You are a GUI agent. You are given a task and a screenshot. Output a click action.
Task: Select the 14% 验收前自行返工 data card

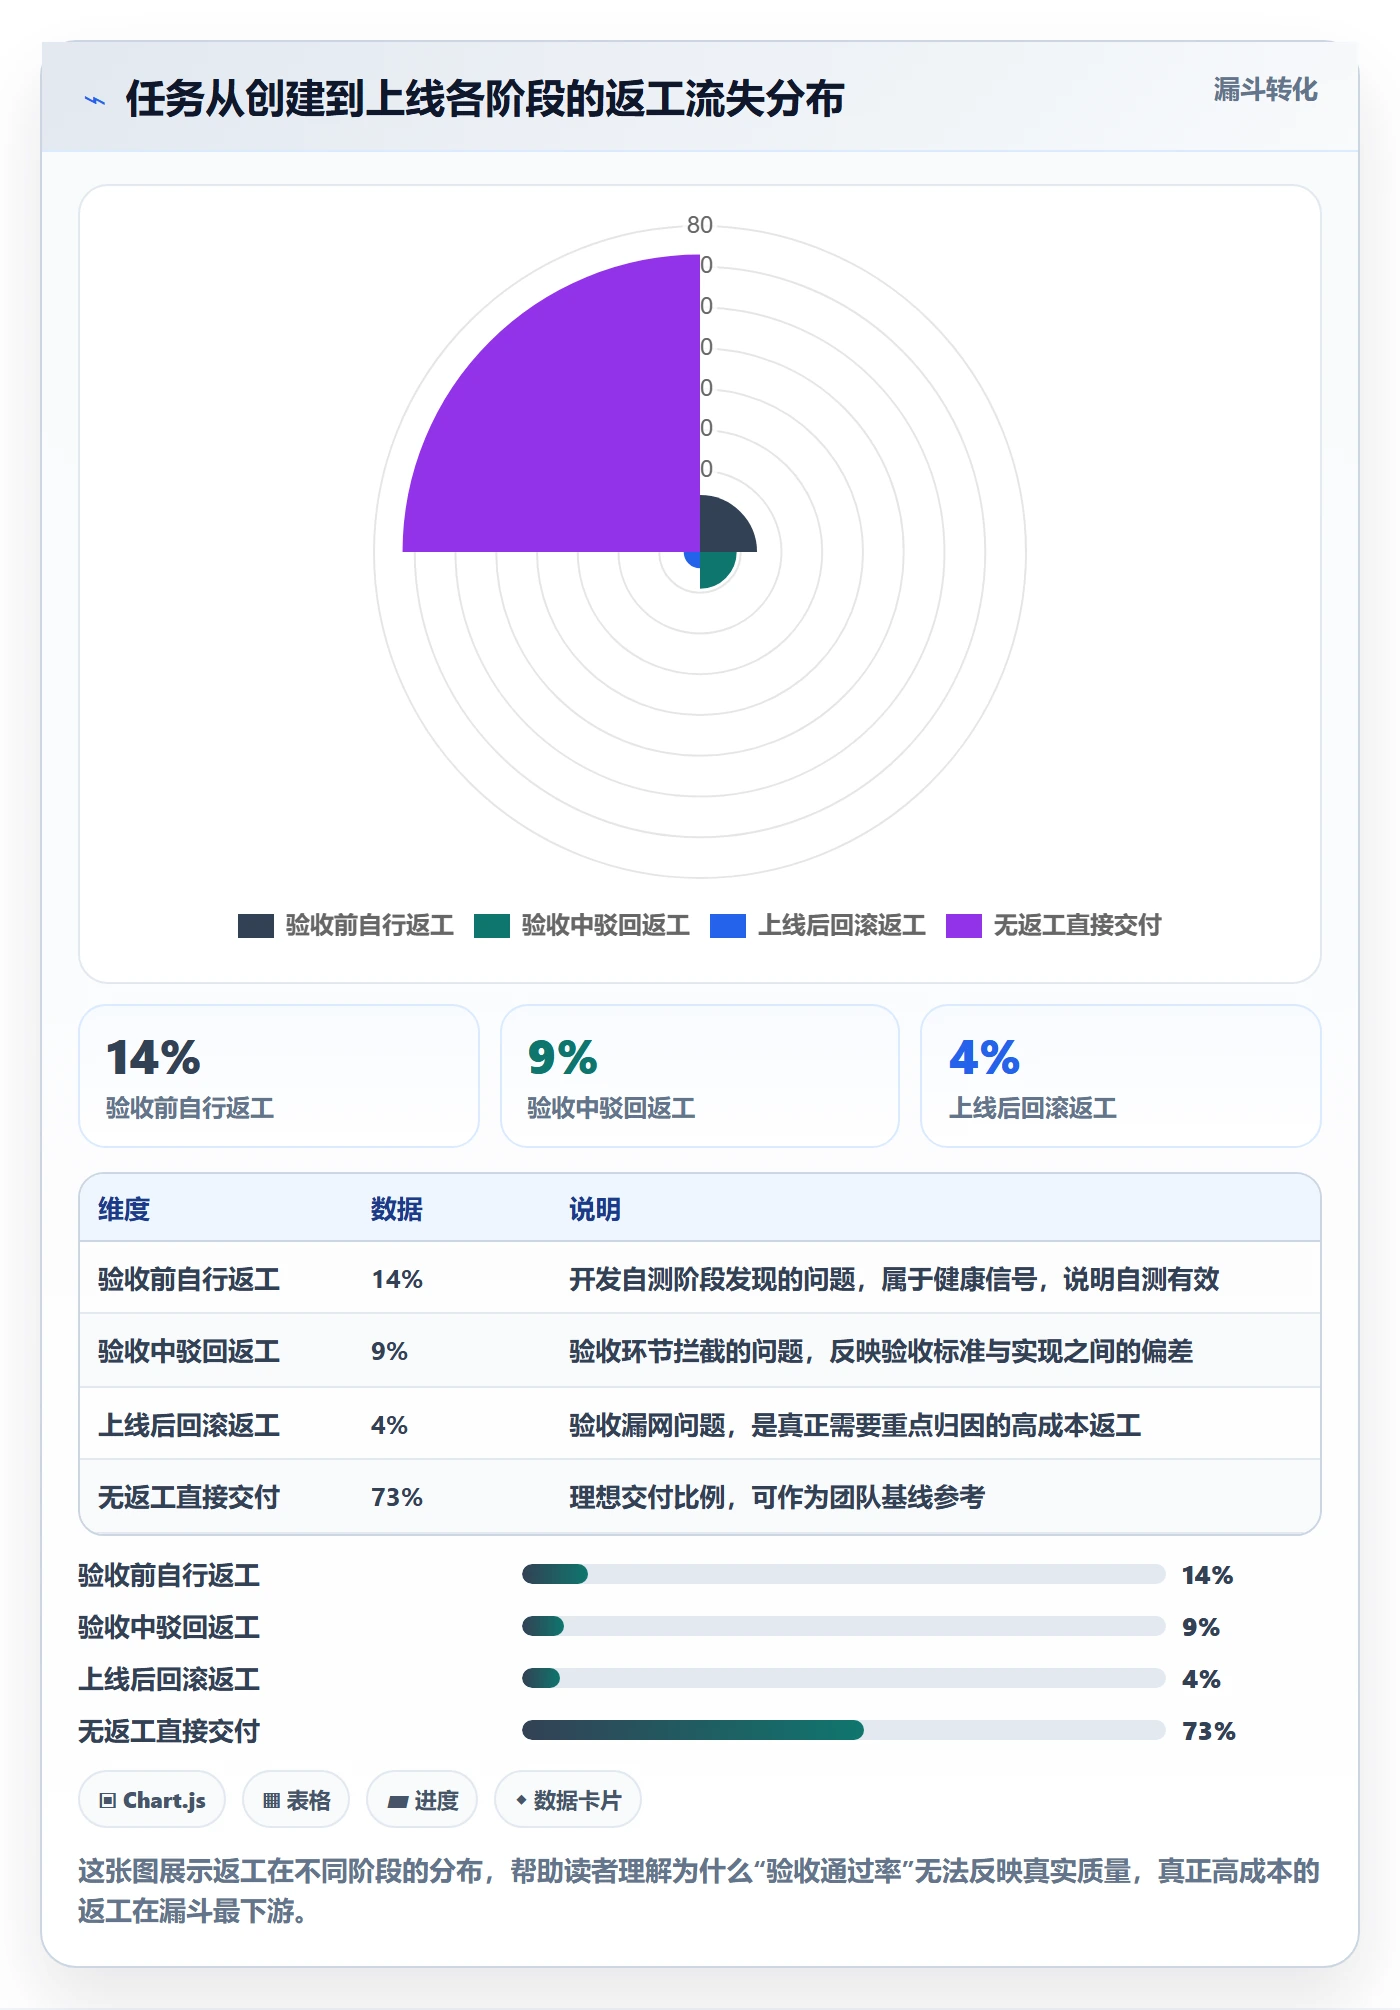point(279,1076)
